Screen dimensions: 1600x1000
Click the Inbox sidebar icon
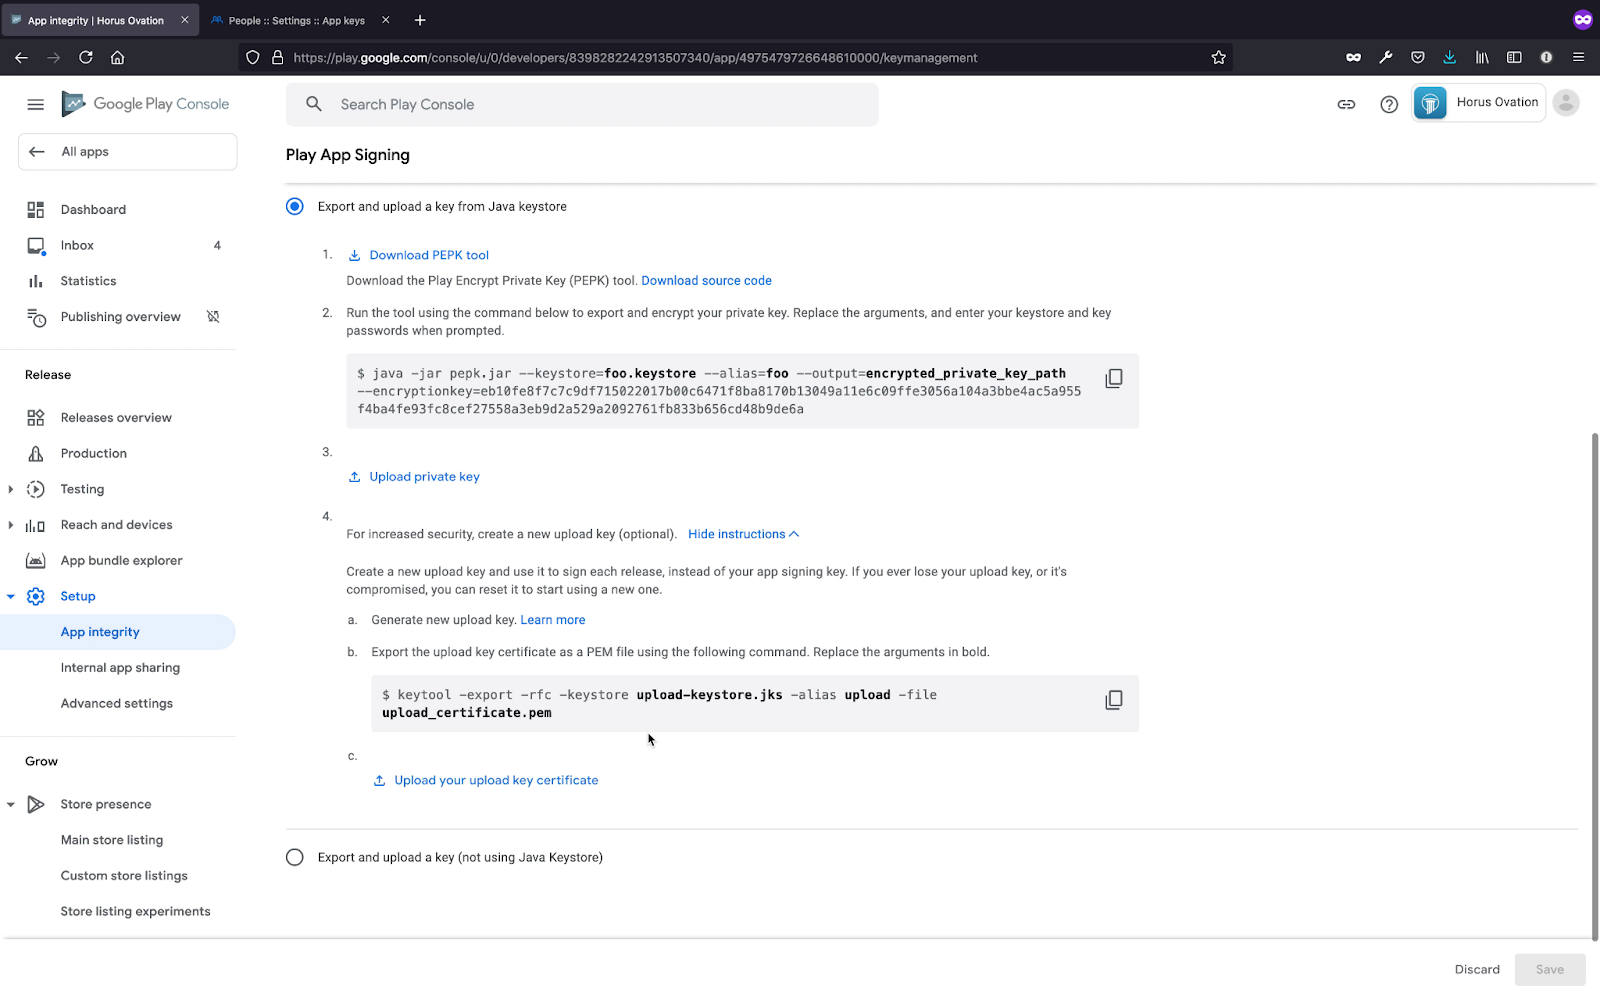pyautogui.click(x=36, y=245)
